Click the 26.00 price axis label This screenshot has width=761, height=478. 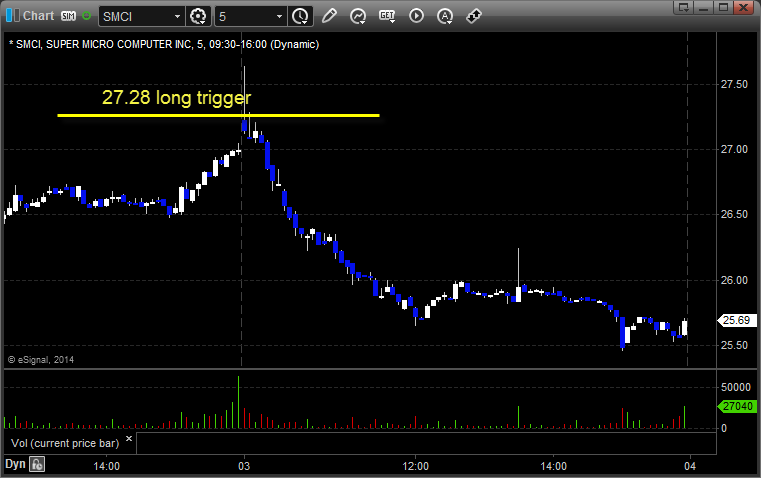tap(734, 280)
